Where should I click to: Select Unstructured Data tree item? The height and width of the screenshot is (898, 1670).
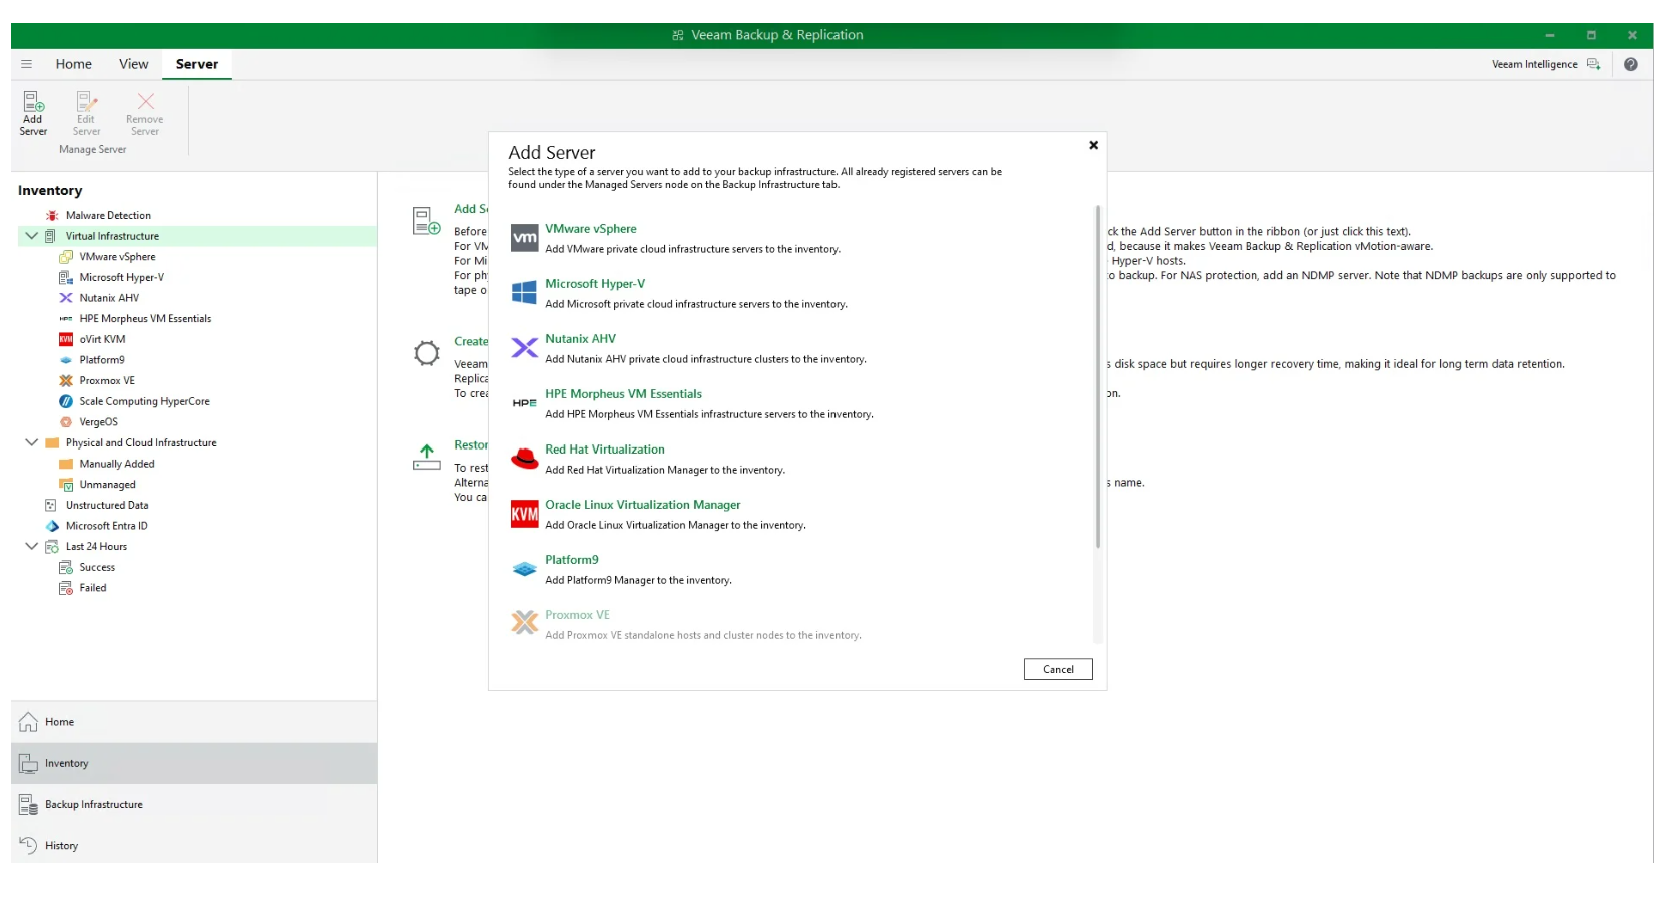(107, 505)
